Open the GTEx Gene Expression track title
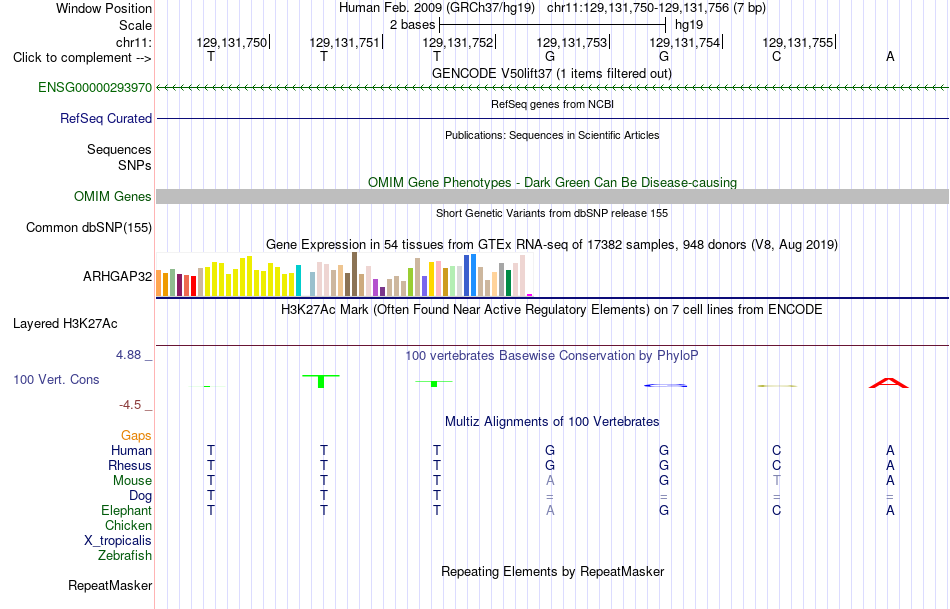Viewport: 950px width, 609px height. coord(552,245)
